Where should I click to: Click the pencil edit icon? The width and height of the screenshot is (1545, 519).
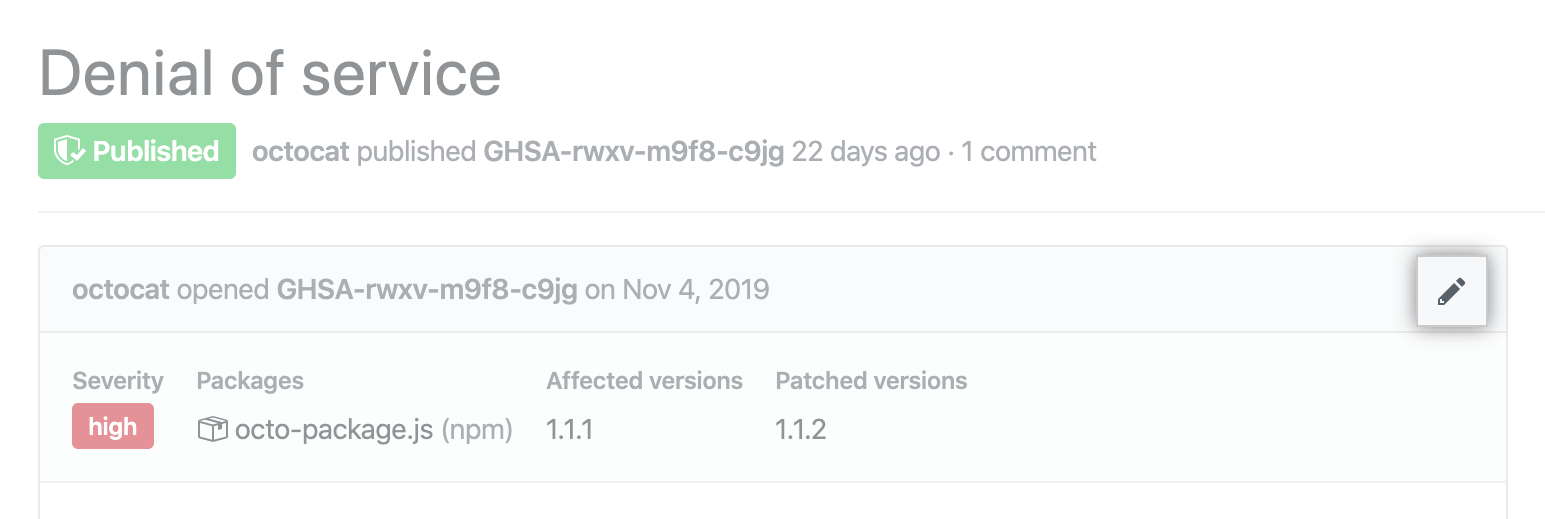(1451, 292)
